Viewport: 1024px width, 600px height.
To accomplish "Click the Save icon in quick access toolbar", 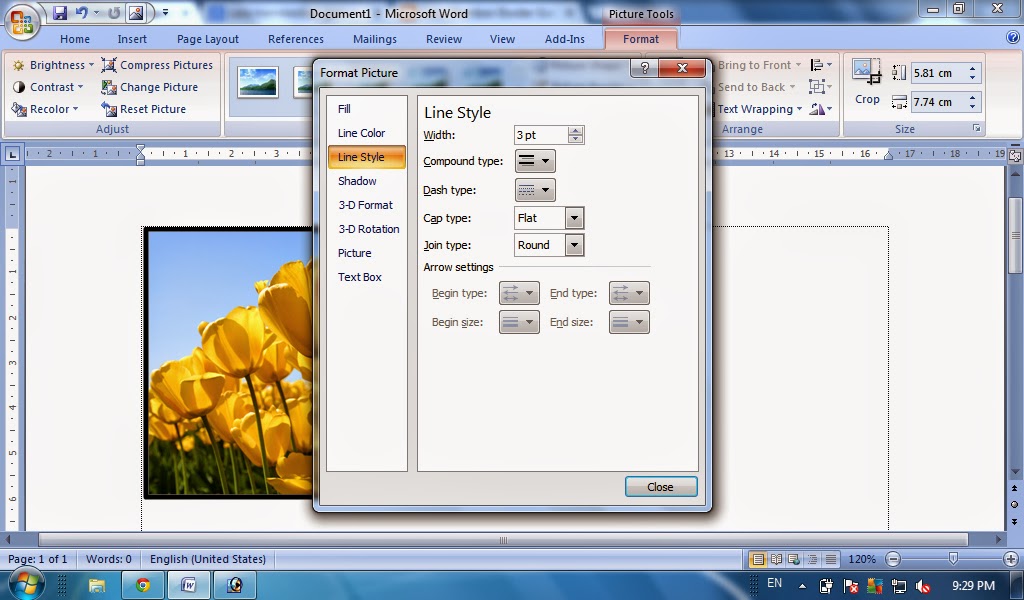I will point(61,11).
